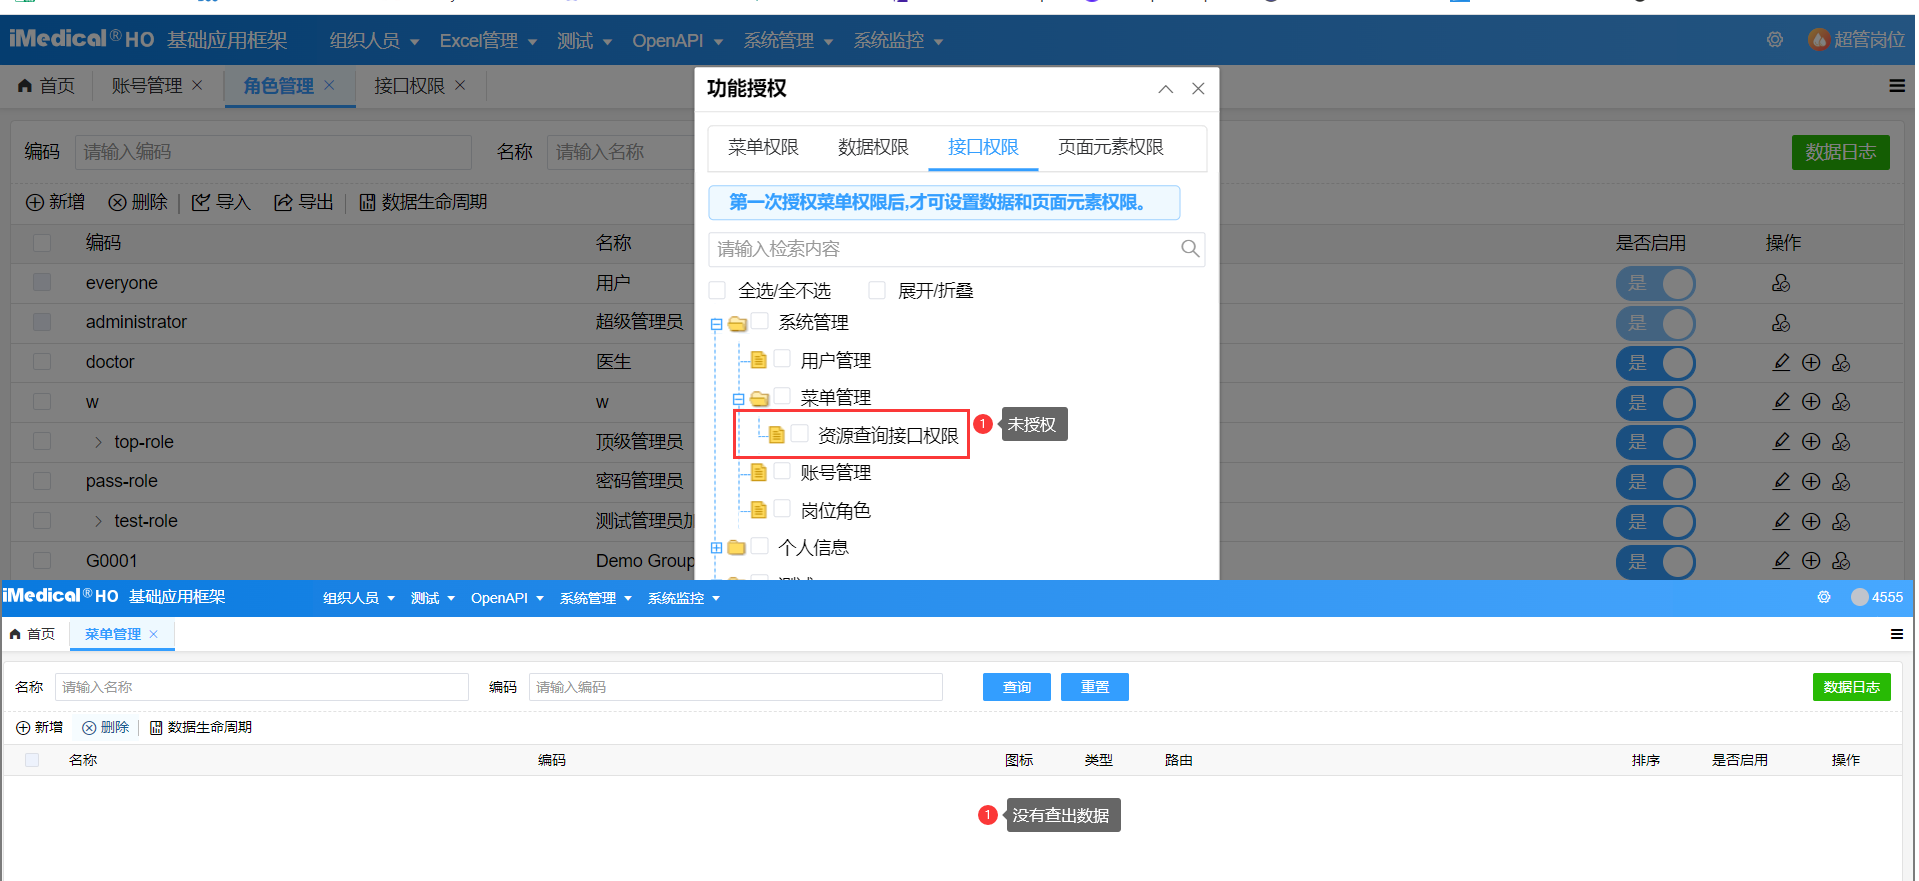The width and height of the screenshot is (1919, 881).
Task: Click 导入 import toolbar item
Action: pos(221,202)
